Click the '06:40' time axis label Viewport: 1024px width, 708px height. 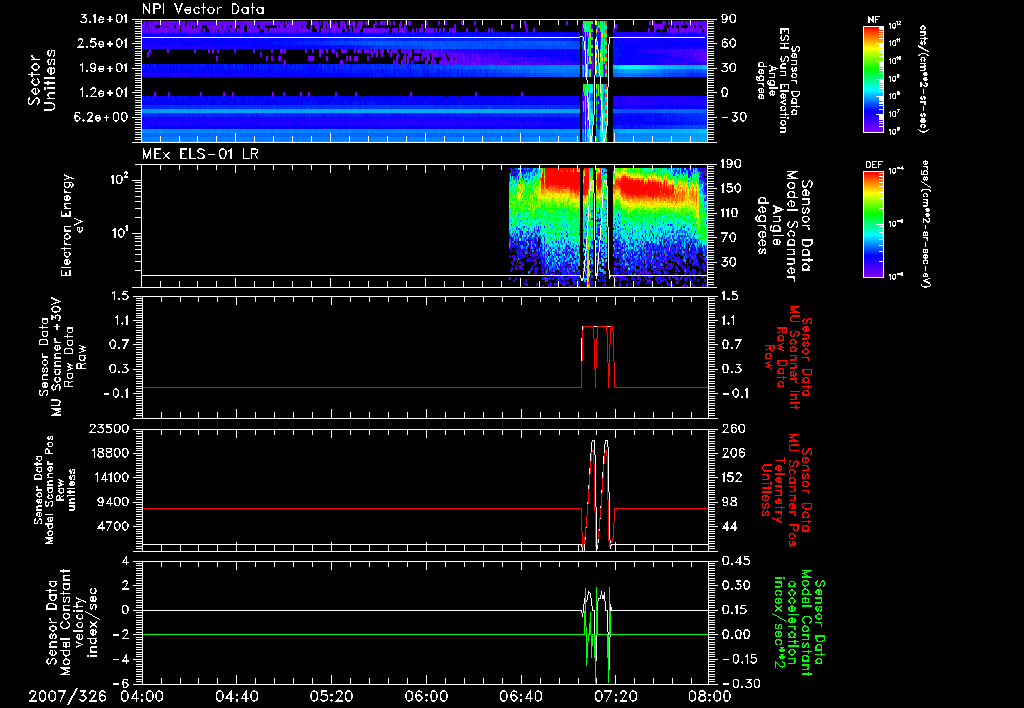pos(520,696)
